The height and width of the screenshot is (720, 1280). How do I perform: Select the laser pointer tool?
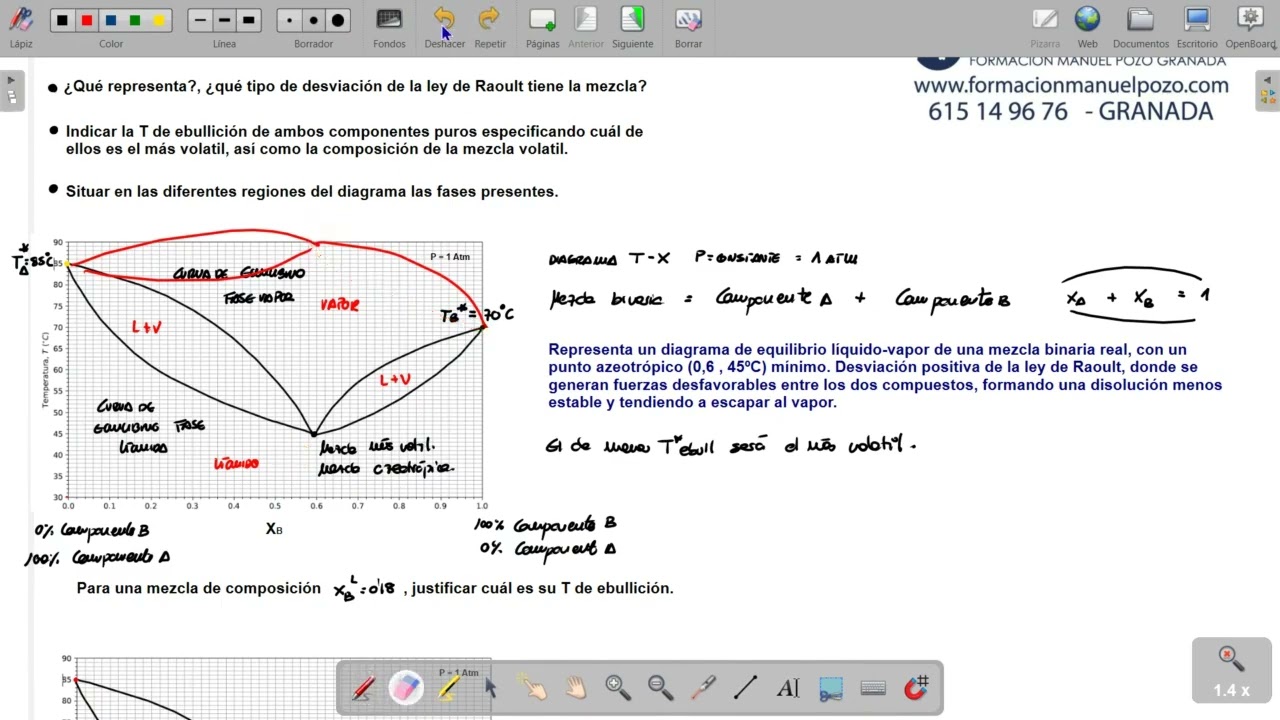(703, 688)
